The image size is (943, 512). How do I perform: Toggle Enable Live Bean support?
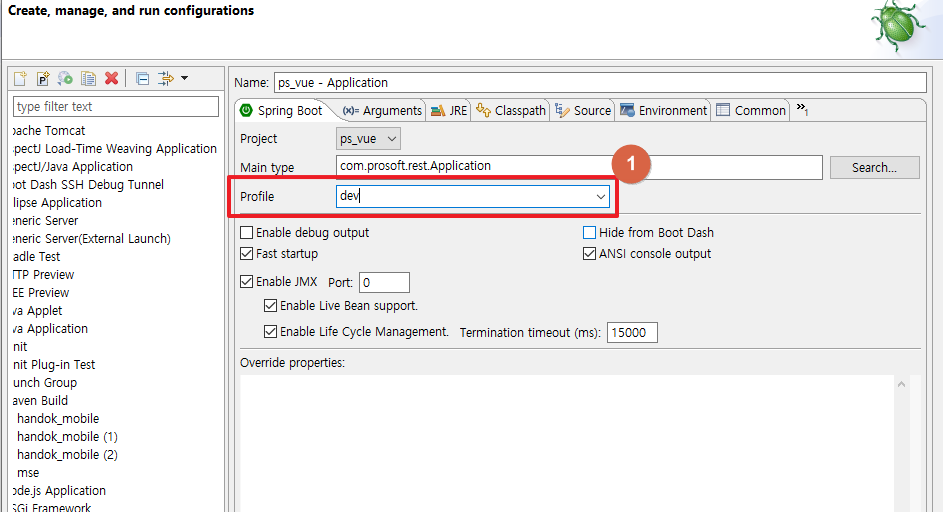click(x=271, y=306)
